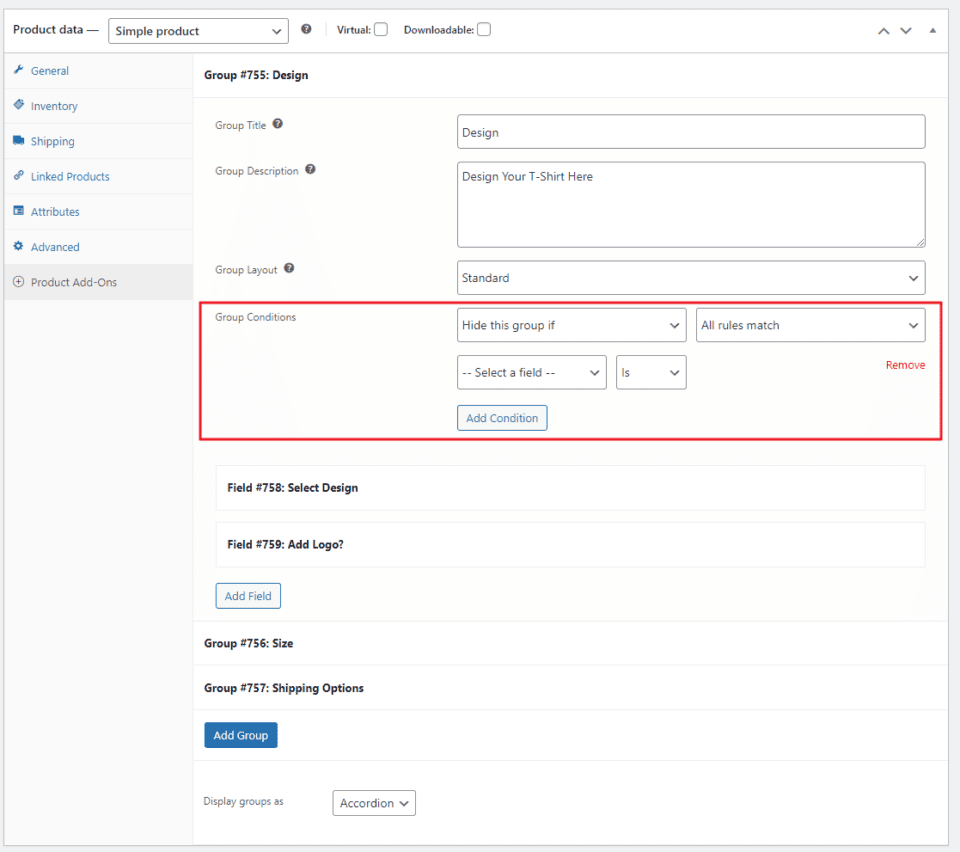Open Product Add-Ons via its plus icon
The image size is (960, 852).
click(x=19, y=282)
